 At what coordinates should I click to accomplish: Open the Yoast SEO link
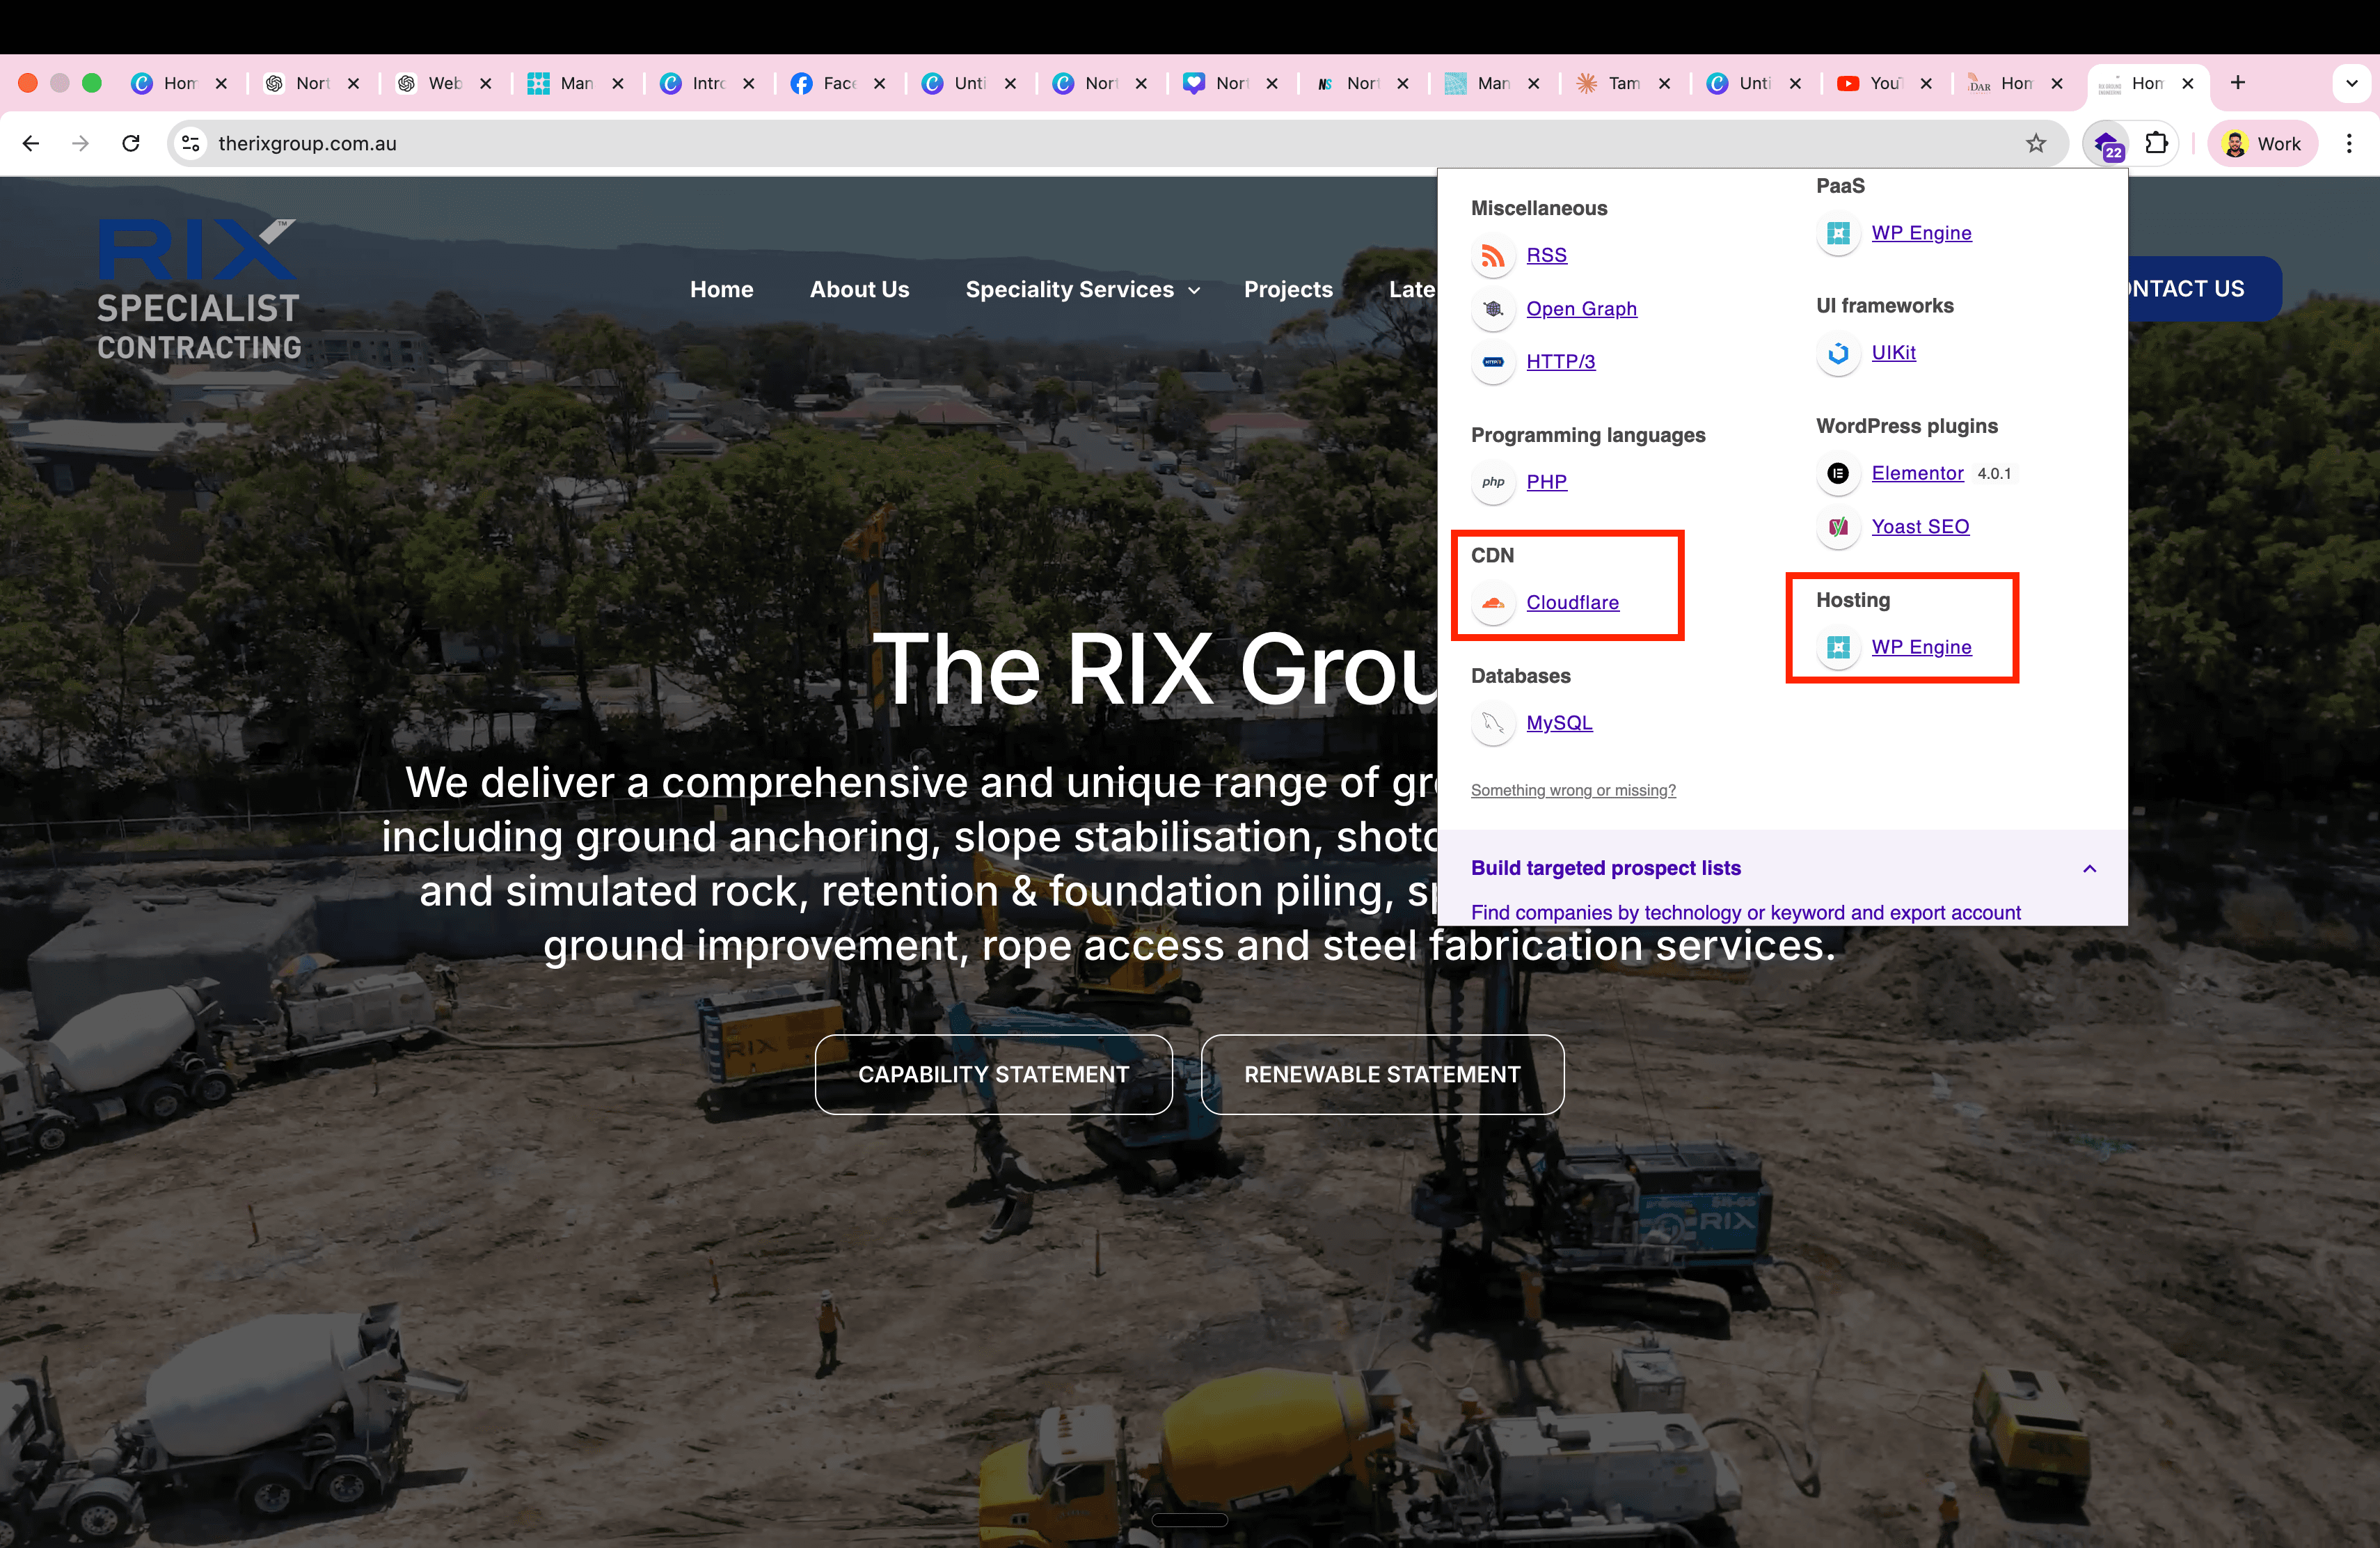[x=1920, y=527]
